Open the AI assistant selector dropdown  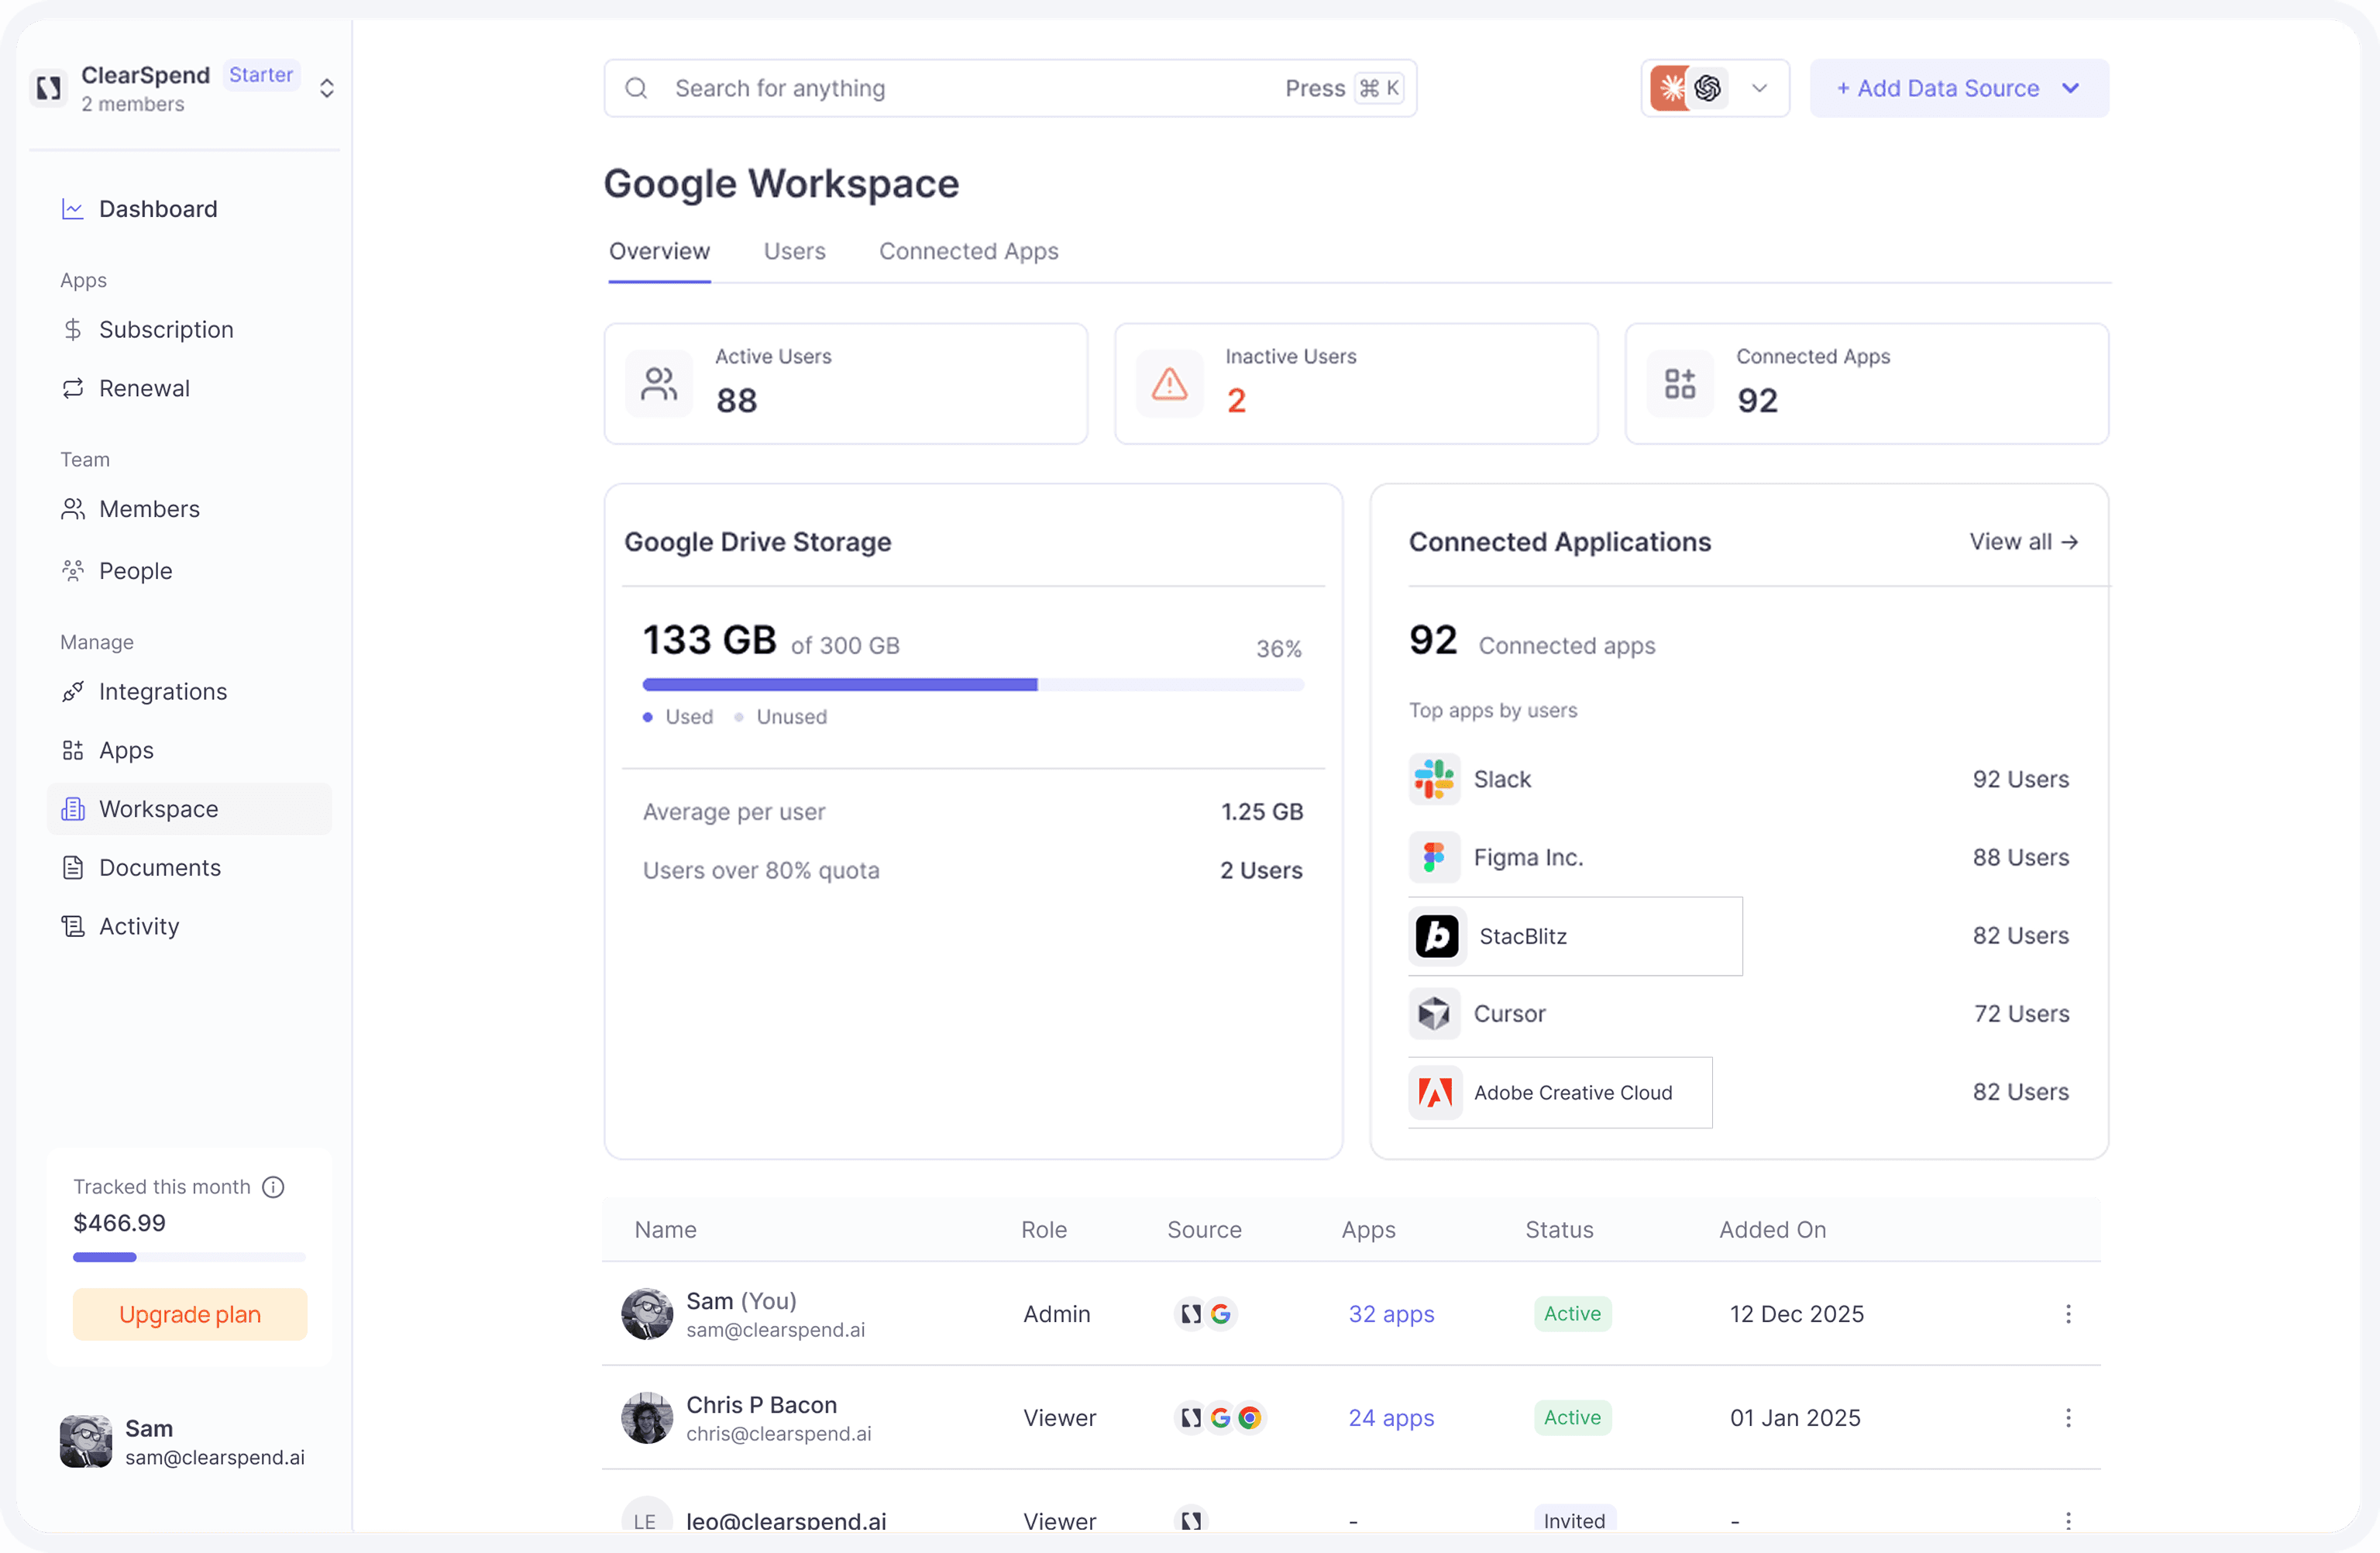[1715, 88]
